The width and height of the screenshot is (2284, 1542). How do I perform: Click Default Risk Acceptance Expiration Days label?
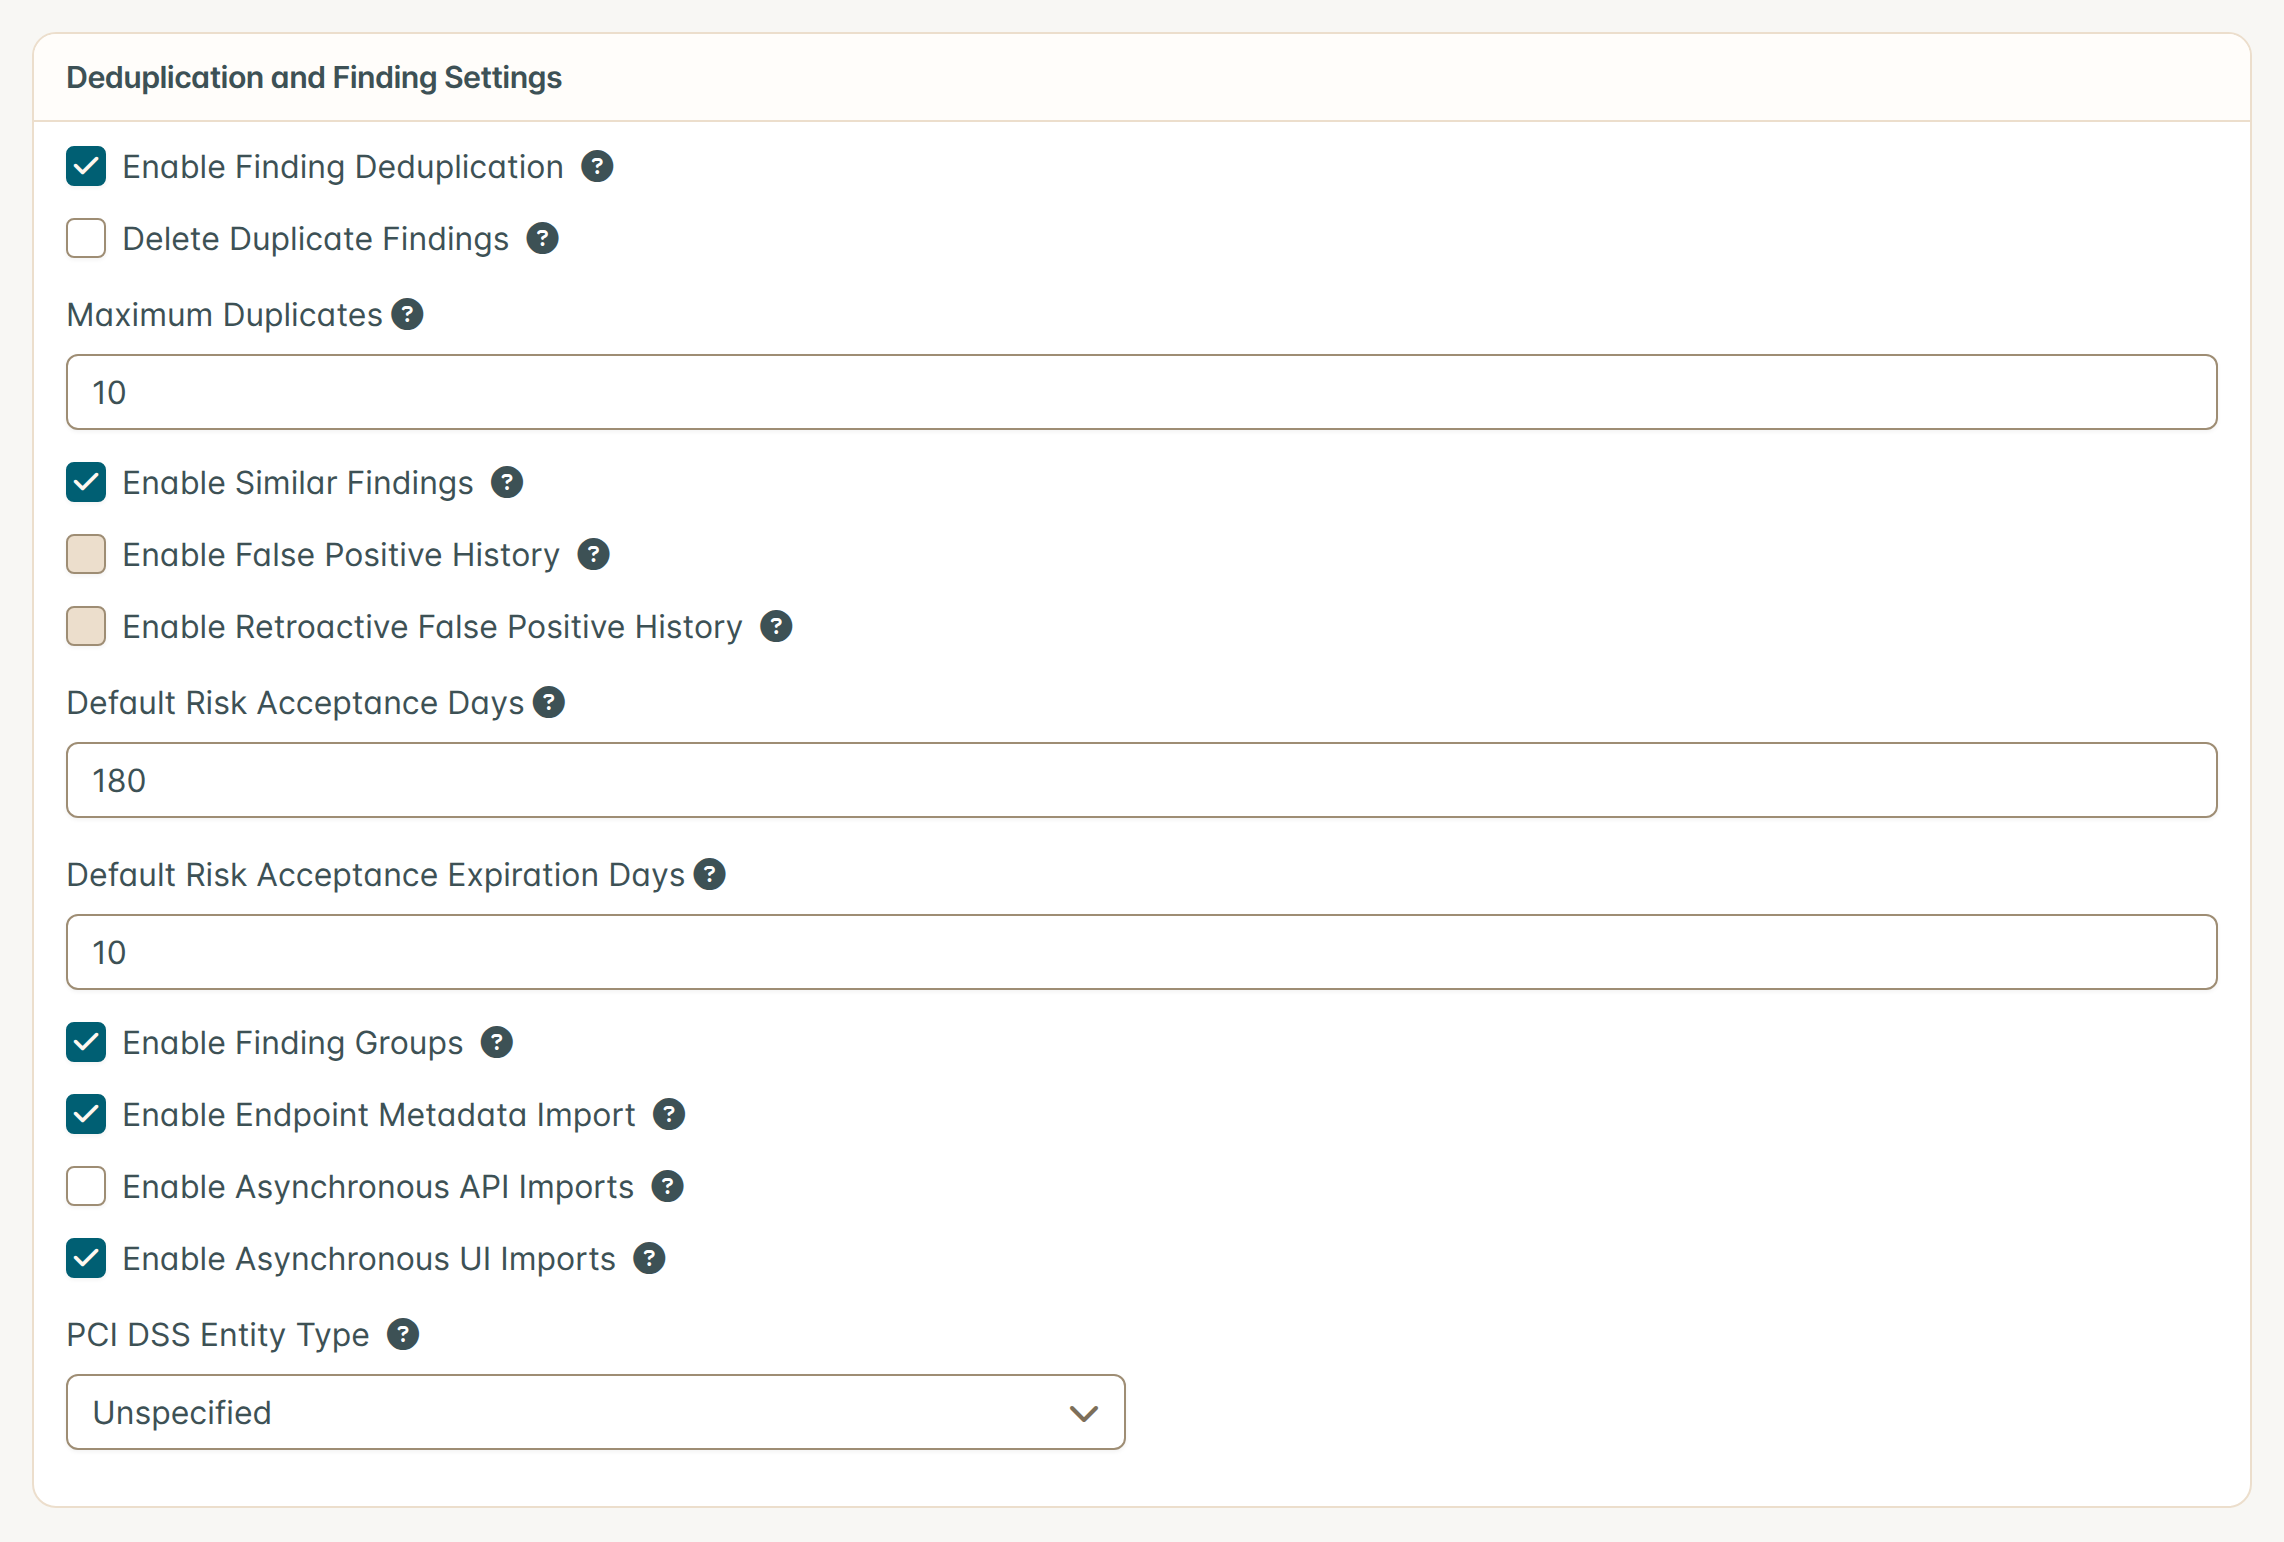(376, 874)
